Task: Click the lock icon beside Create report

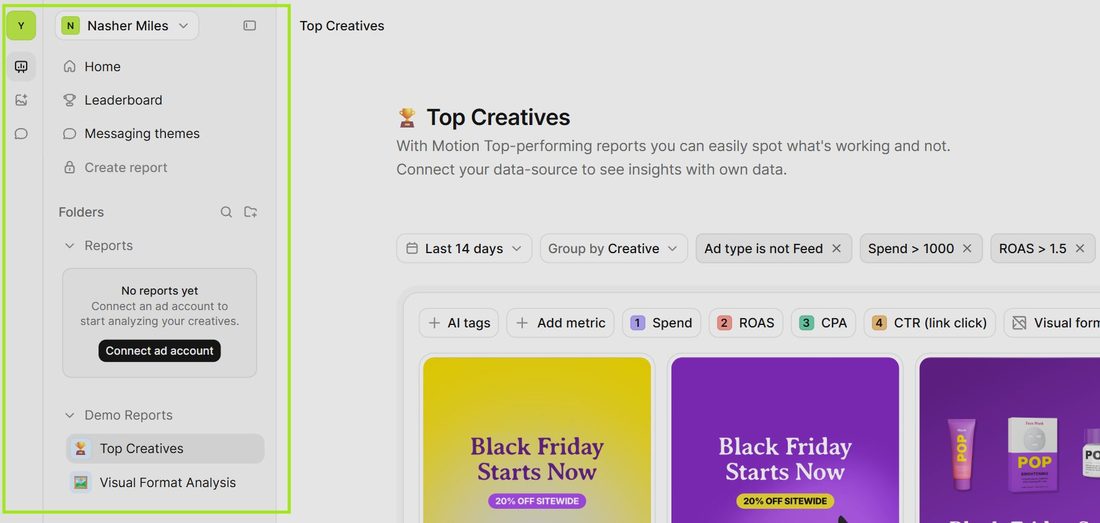Action: (69, 168)
